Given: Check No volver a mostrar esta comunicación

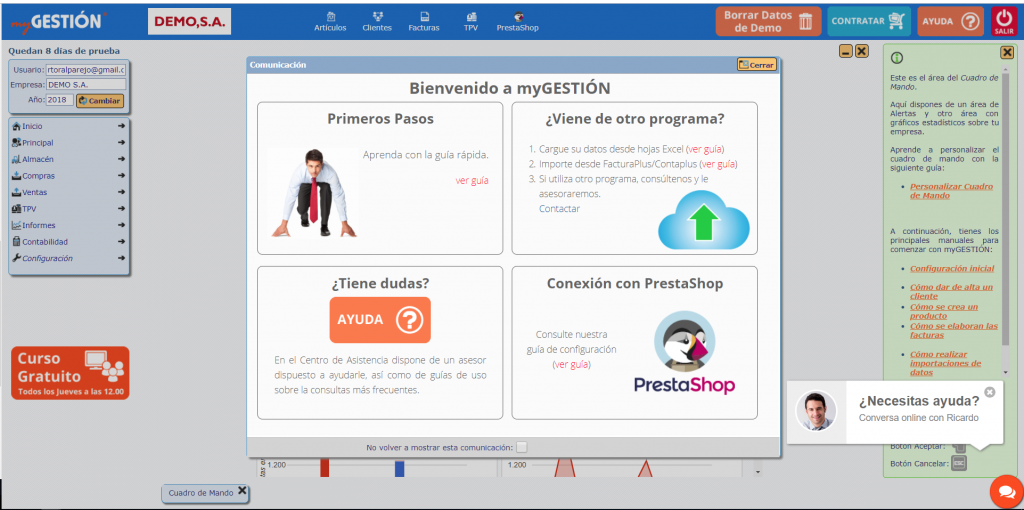Looking at the screenshot, I should [521, 447].
